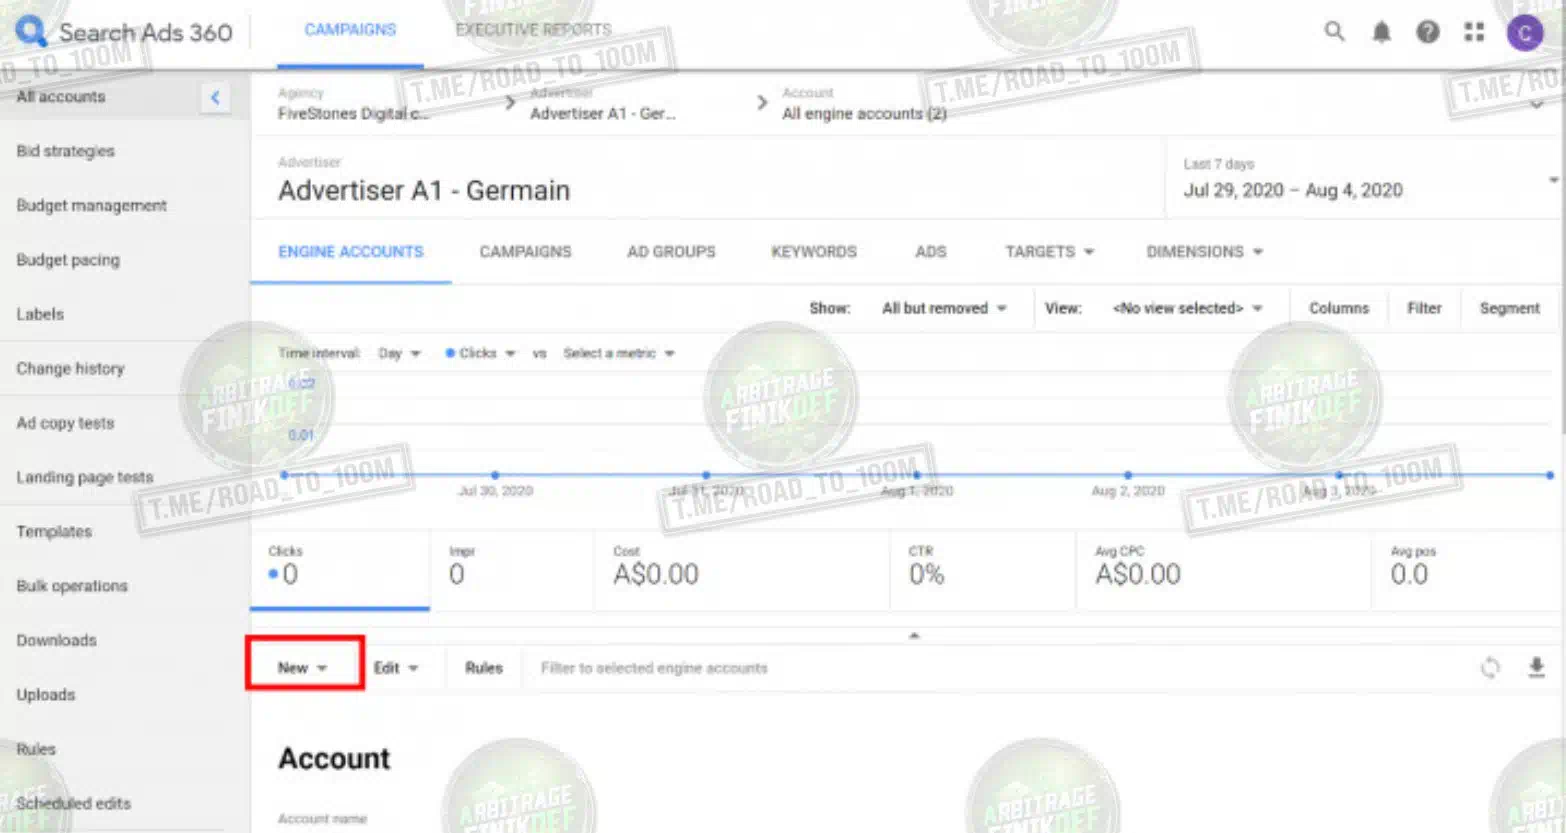The image size is (1566, 833).
Task: Select the Campaigns sub-tab under Advertiser
Action: (x=525, y=252)
